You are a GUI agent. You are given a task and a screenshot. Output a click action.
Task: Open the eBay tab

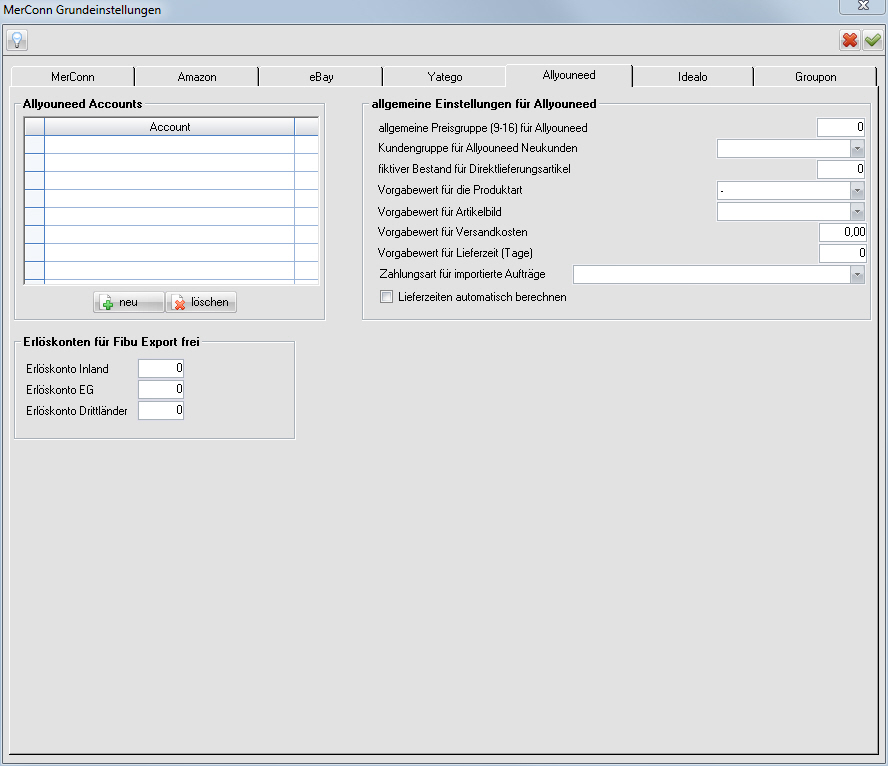click(321, 76)
